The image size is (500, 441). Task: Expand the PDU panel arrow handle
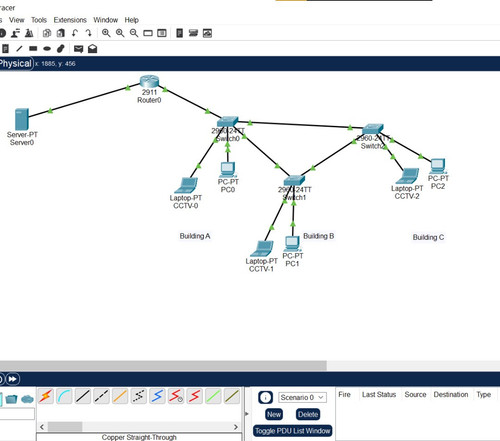click(x=247, y=414)
